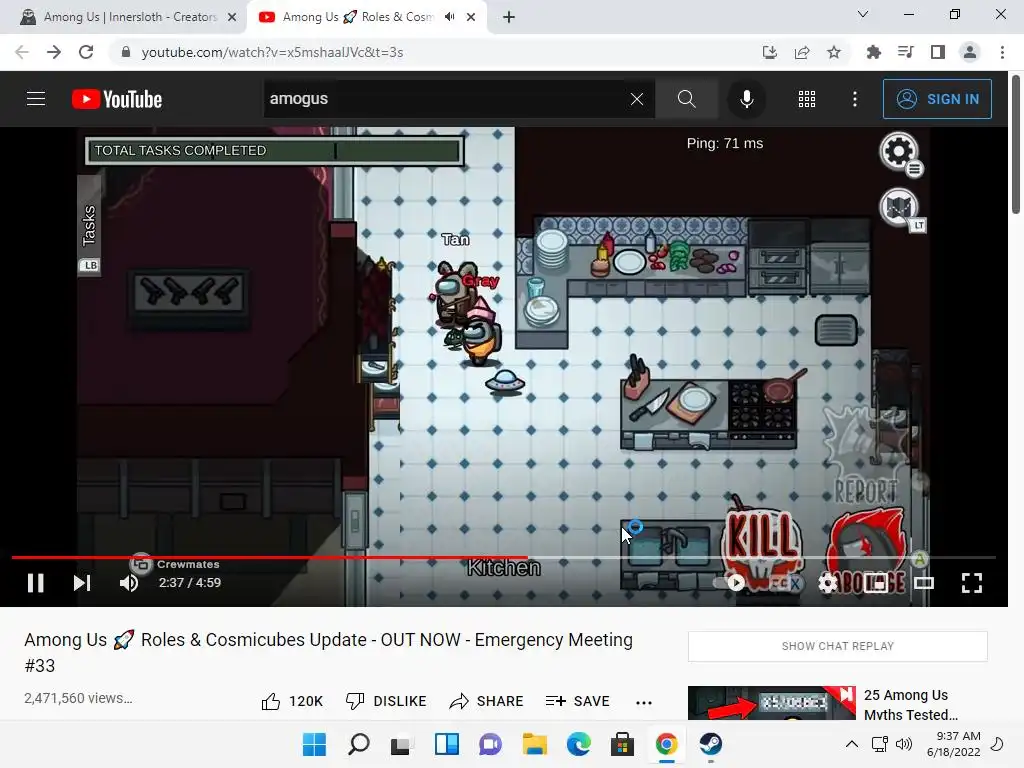Toggle the autoplay switch
This screenshot has height=768, width=1024.
(730, 583)
